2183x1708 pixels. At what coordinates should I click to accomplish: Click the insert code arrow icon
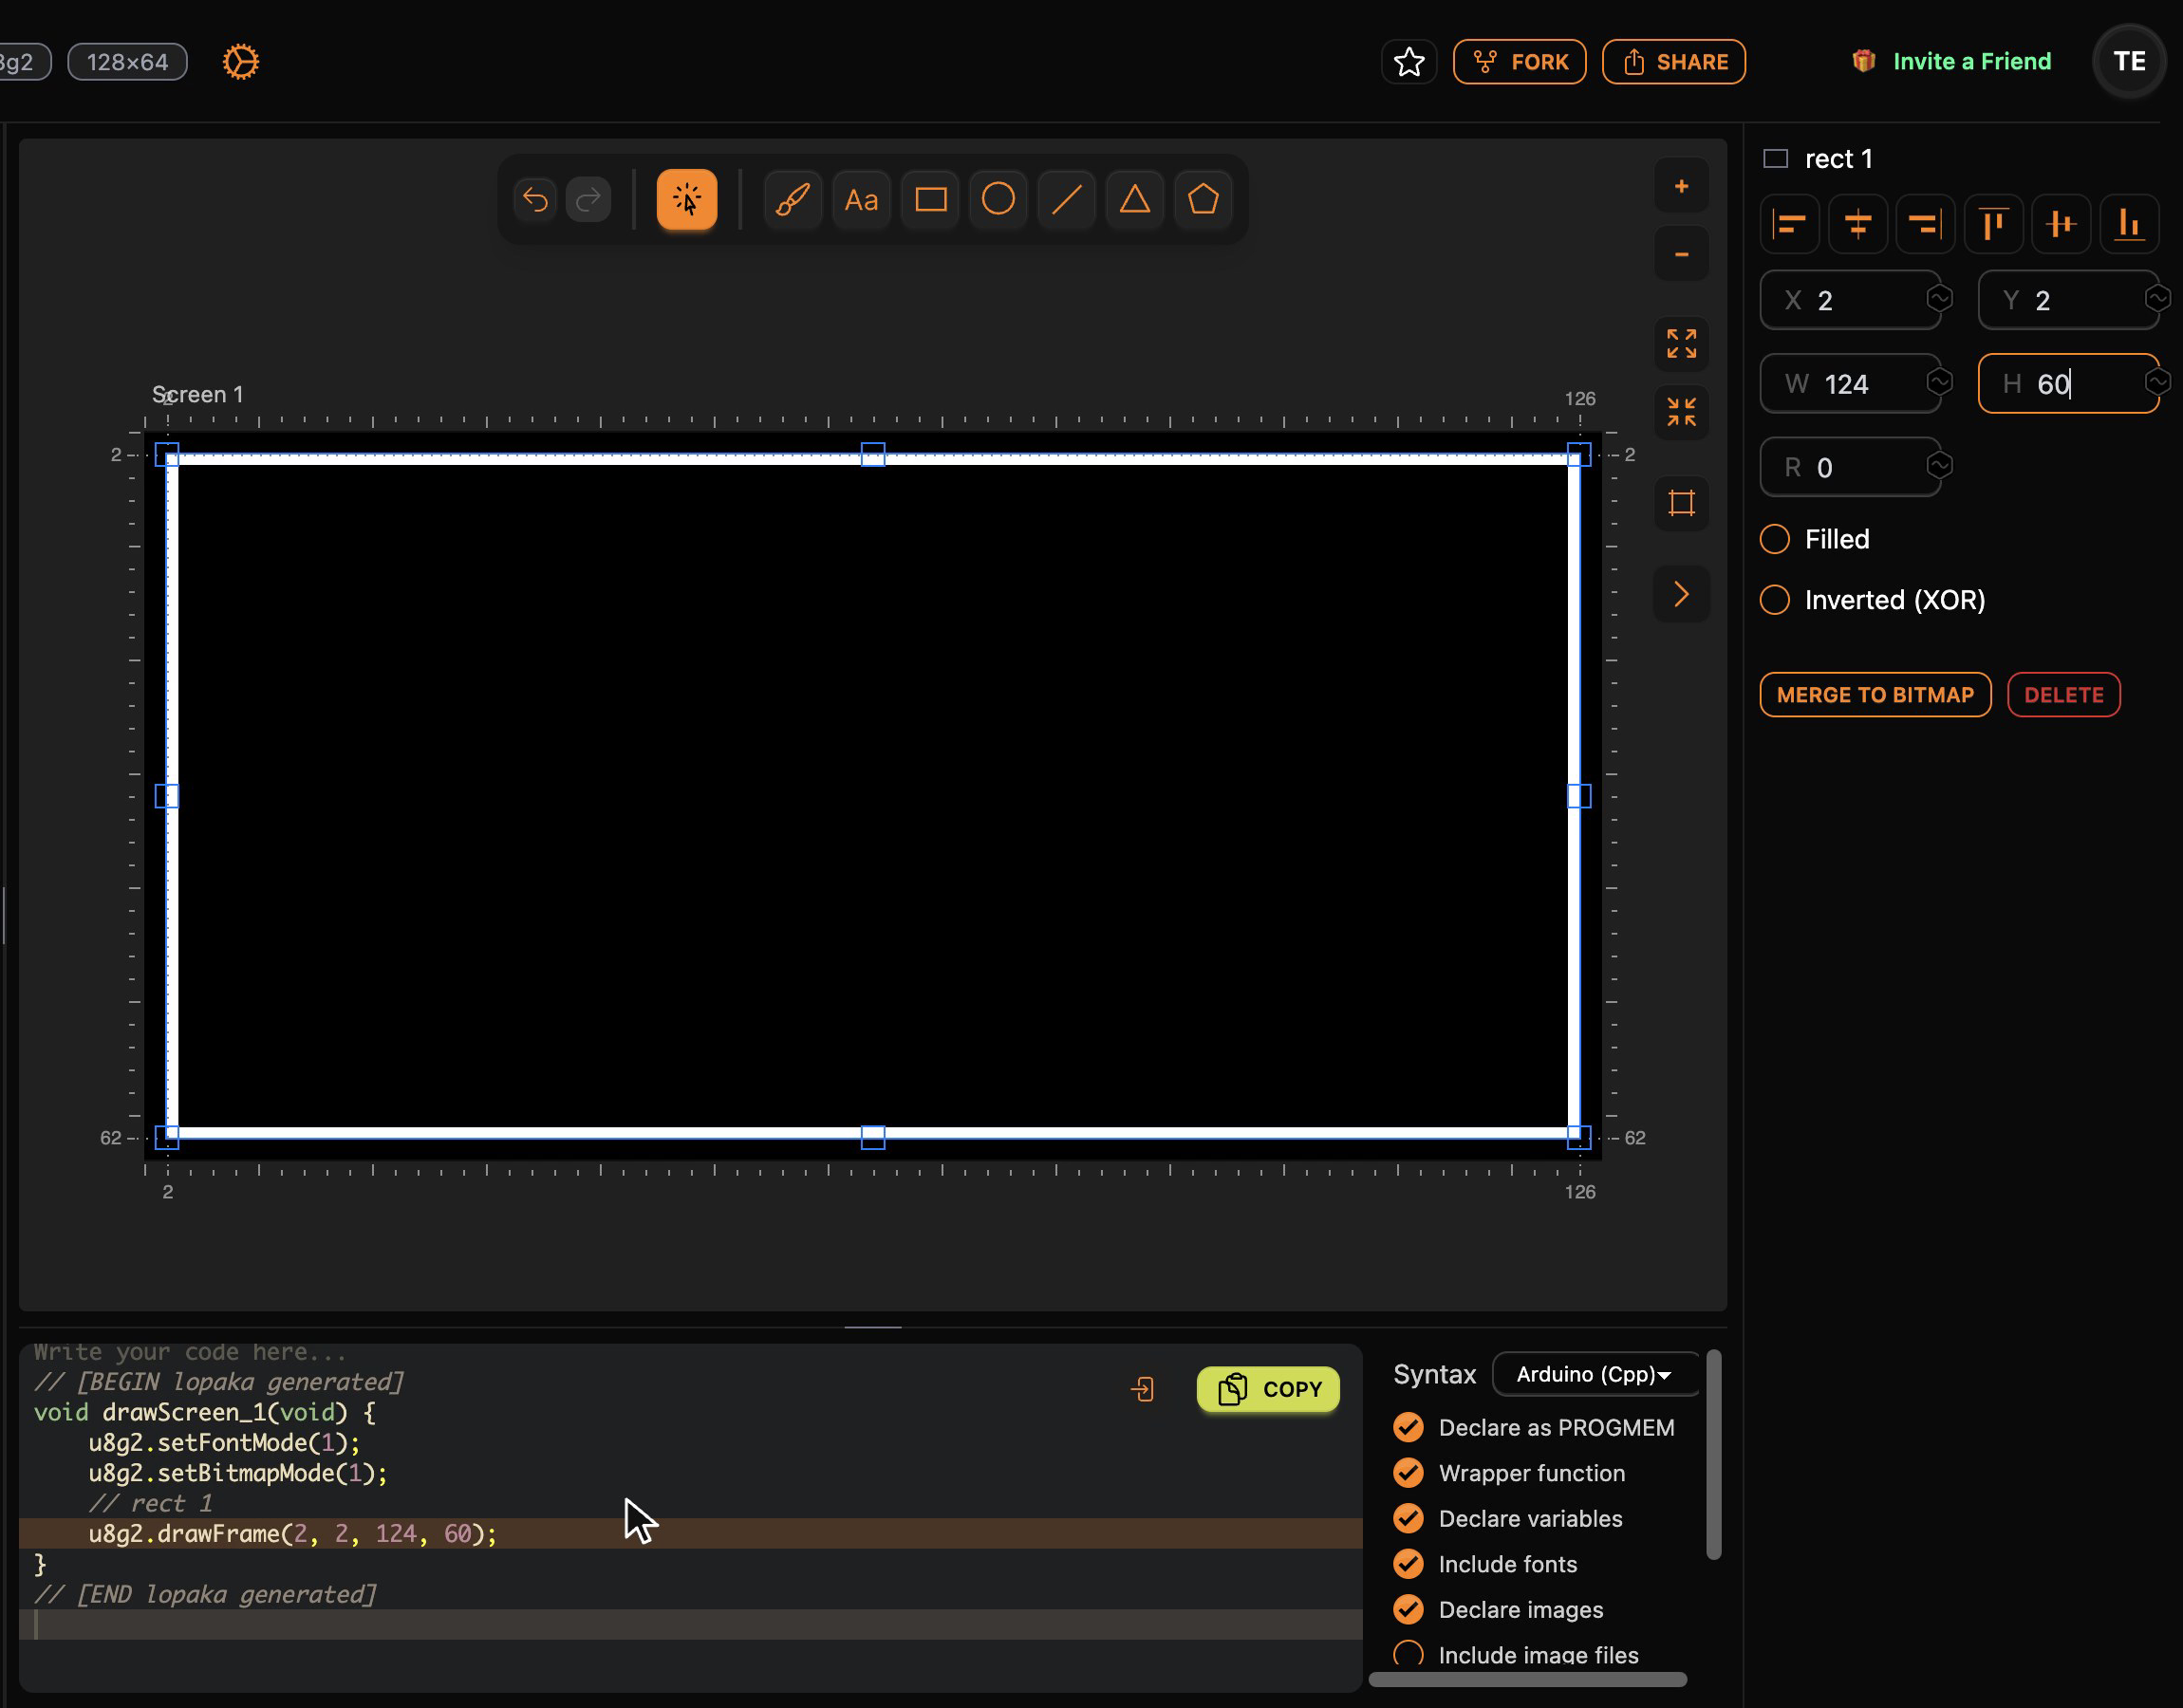click(1143, 1389)
